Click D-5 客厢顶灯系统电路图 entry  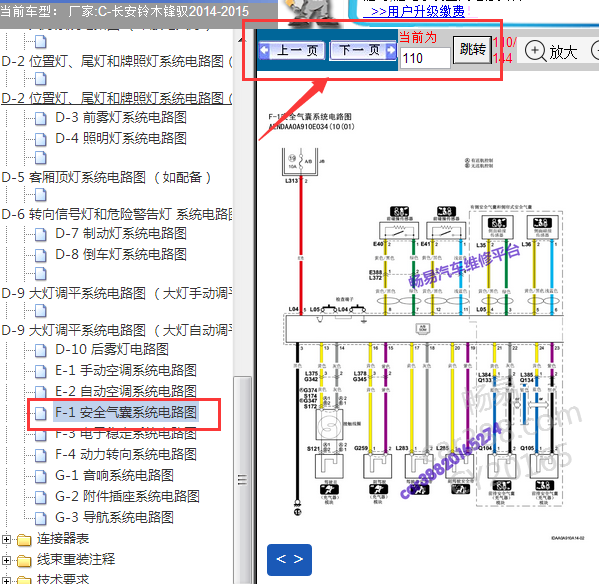click(x=106, y=177)
